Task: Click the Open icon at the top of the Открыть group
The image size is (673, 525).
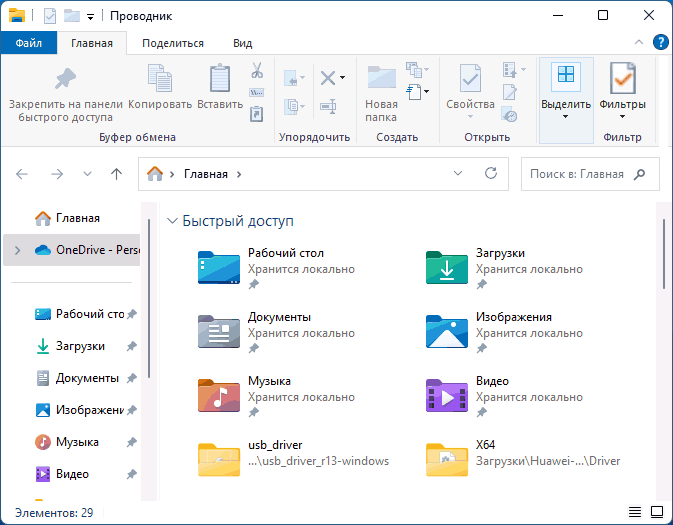Action: [x=509, y=70]
